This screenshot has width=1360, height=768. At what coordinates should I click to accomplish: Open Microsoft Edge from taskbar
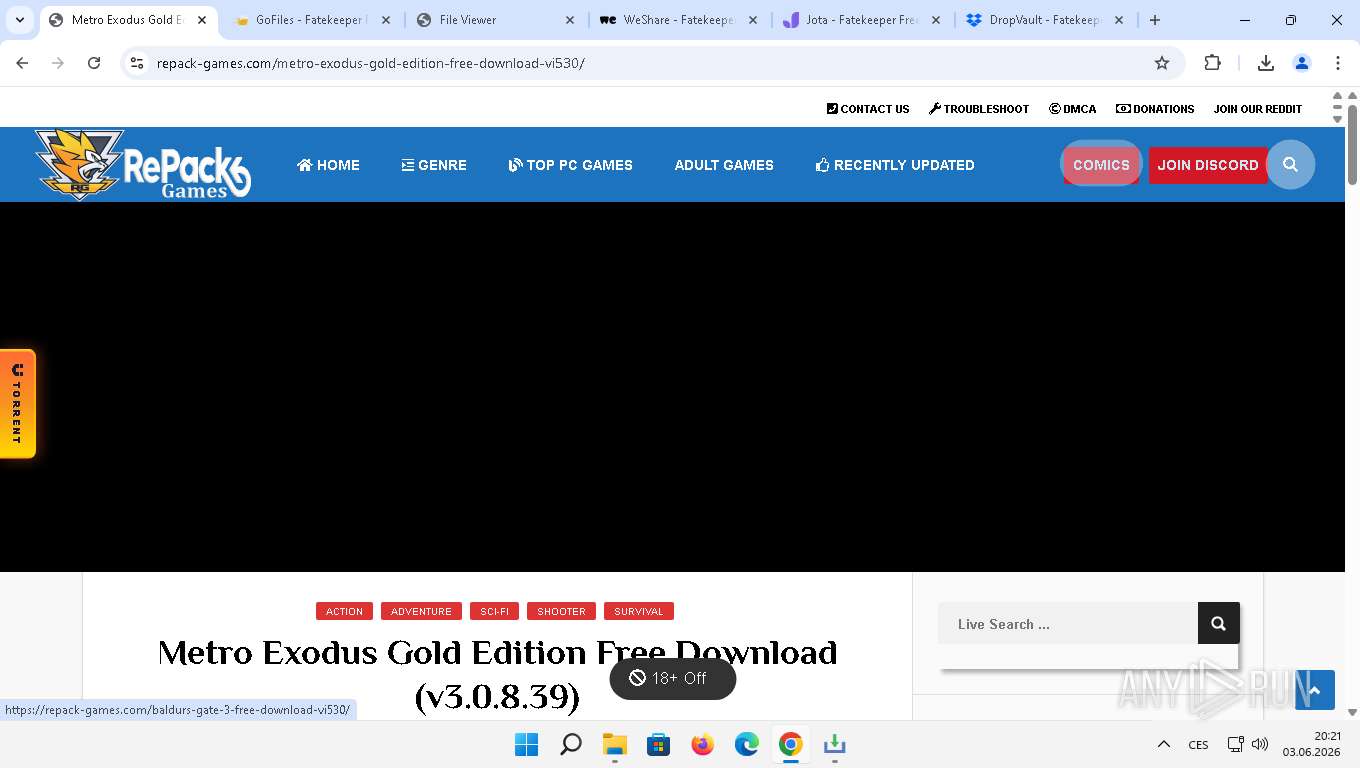(x=746, y=744)
